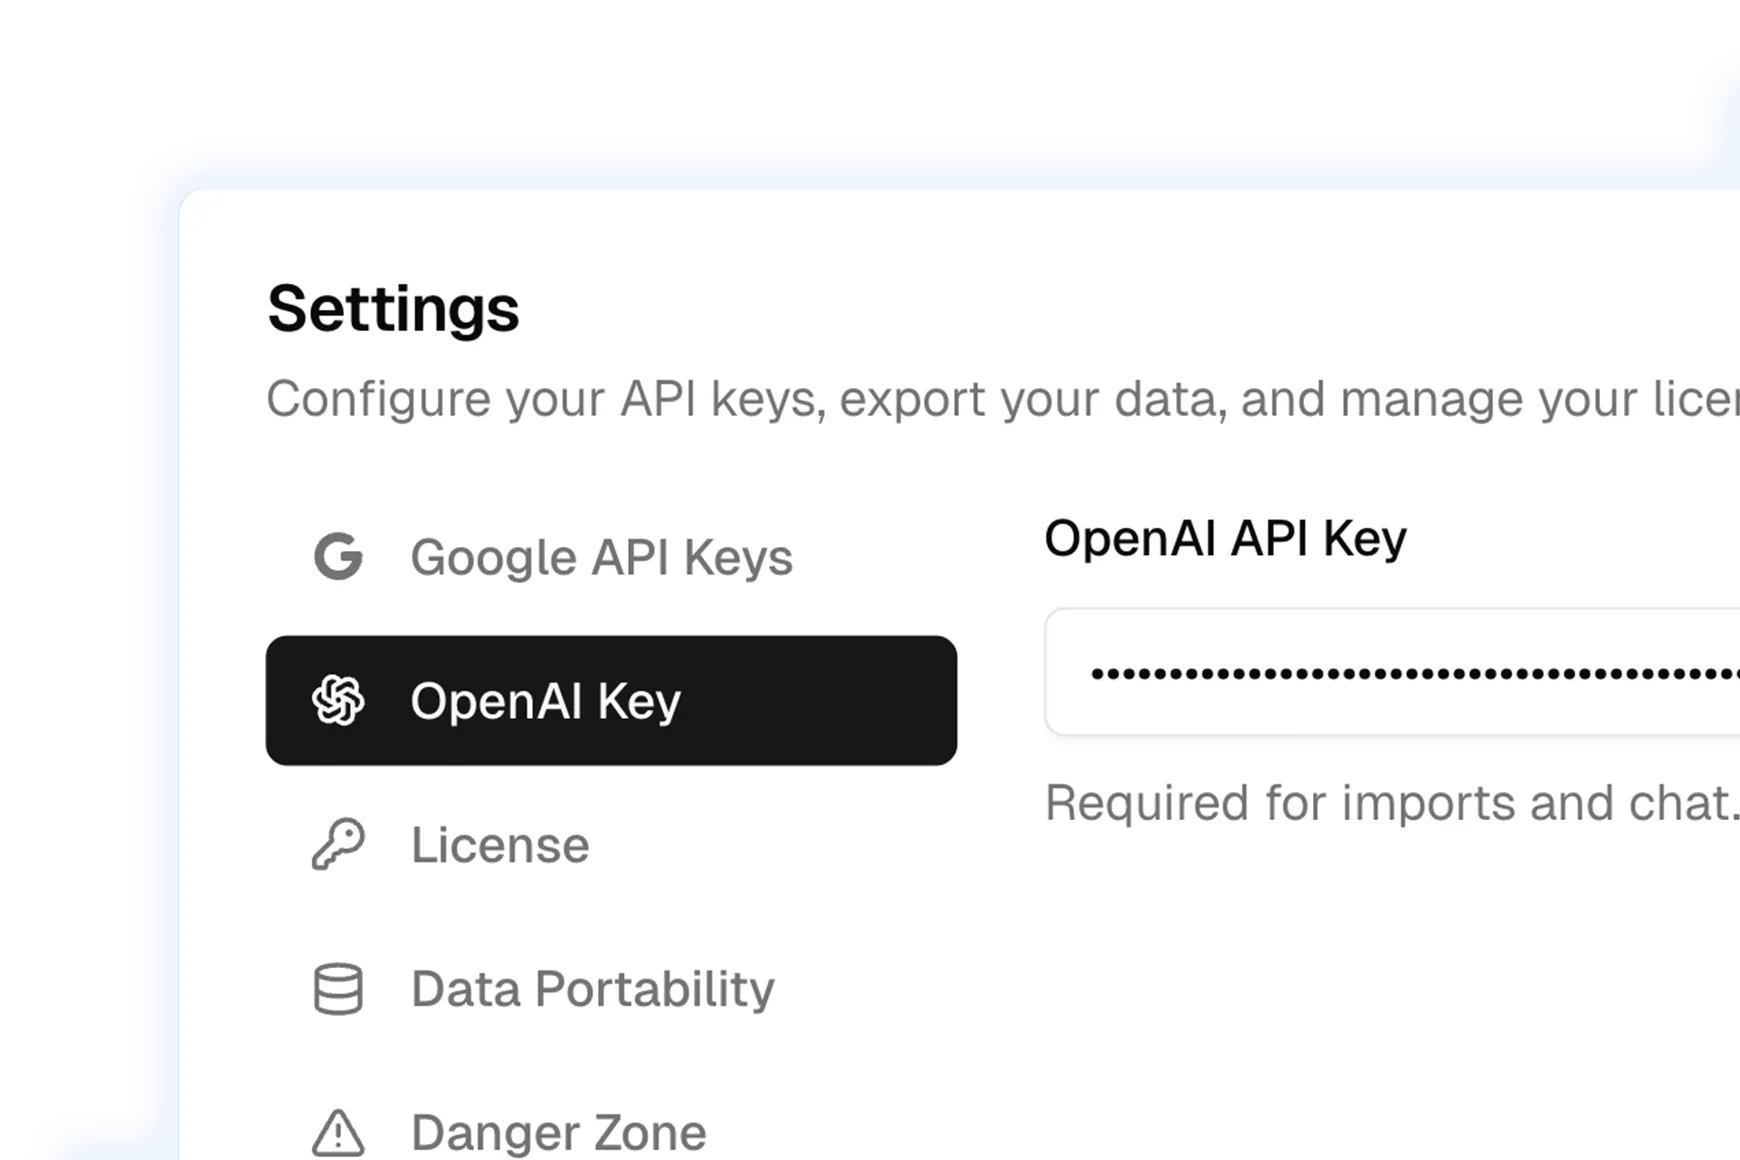The image size is (1740, 1160).
Task: Switch to the License settings tab
Action: [500, 845]
